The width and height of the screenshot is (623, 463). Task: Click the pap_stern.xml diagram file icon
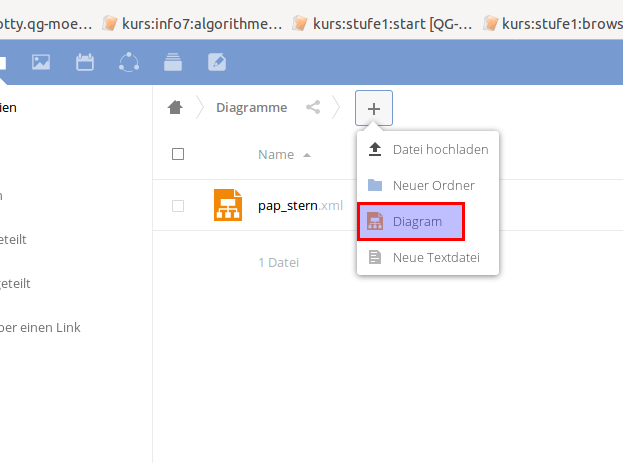tap(228, 205)
